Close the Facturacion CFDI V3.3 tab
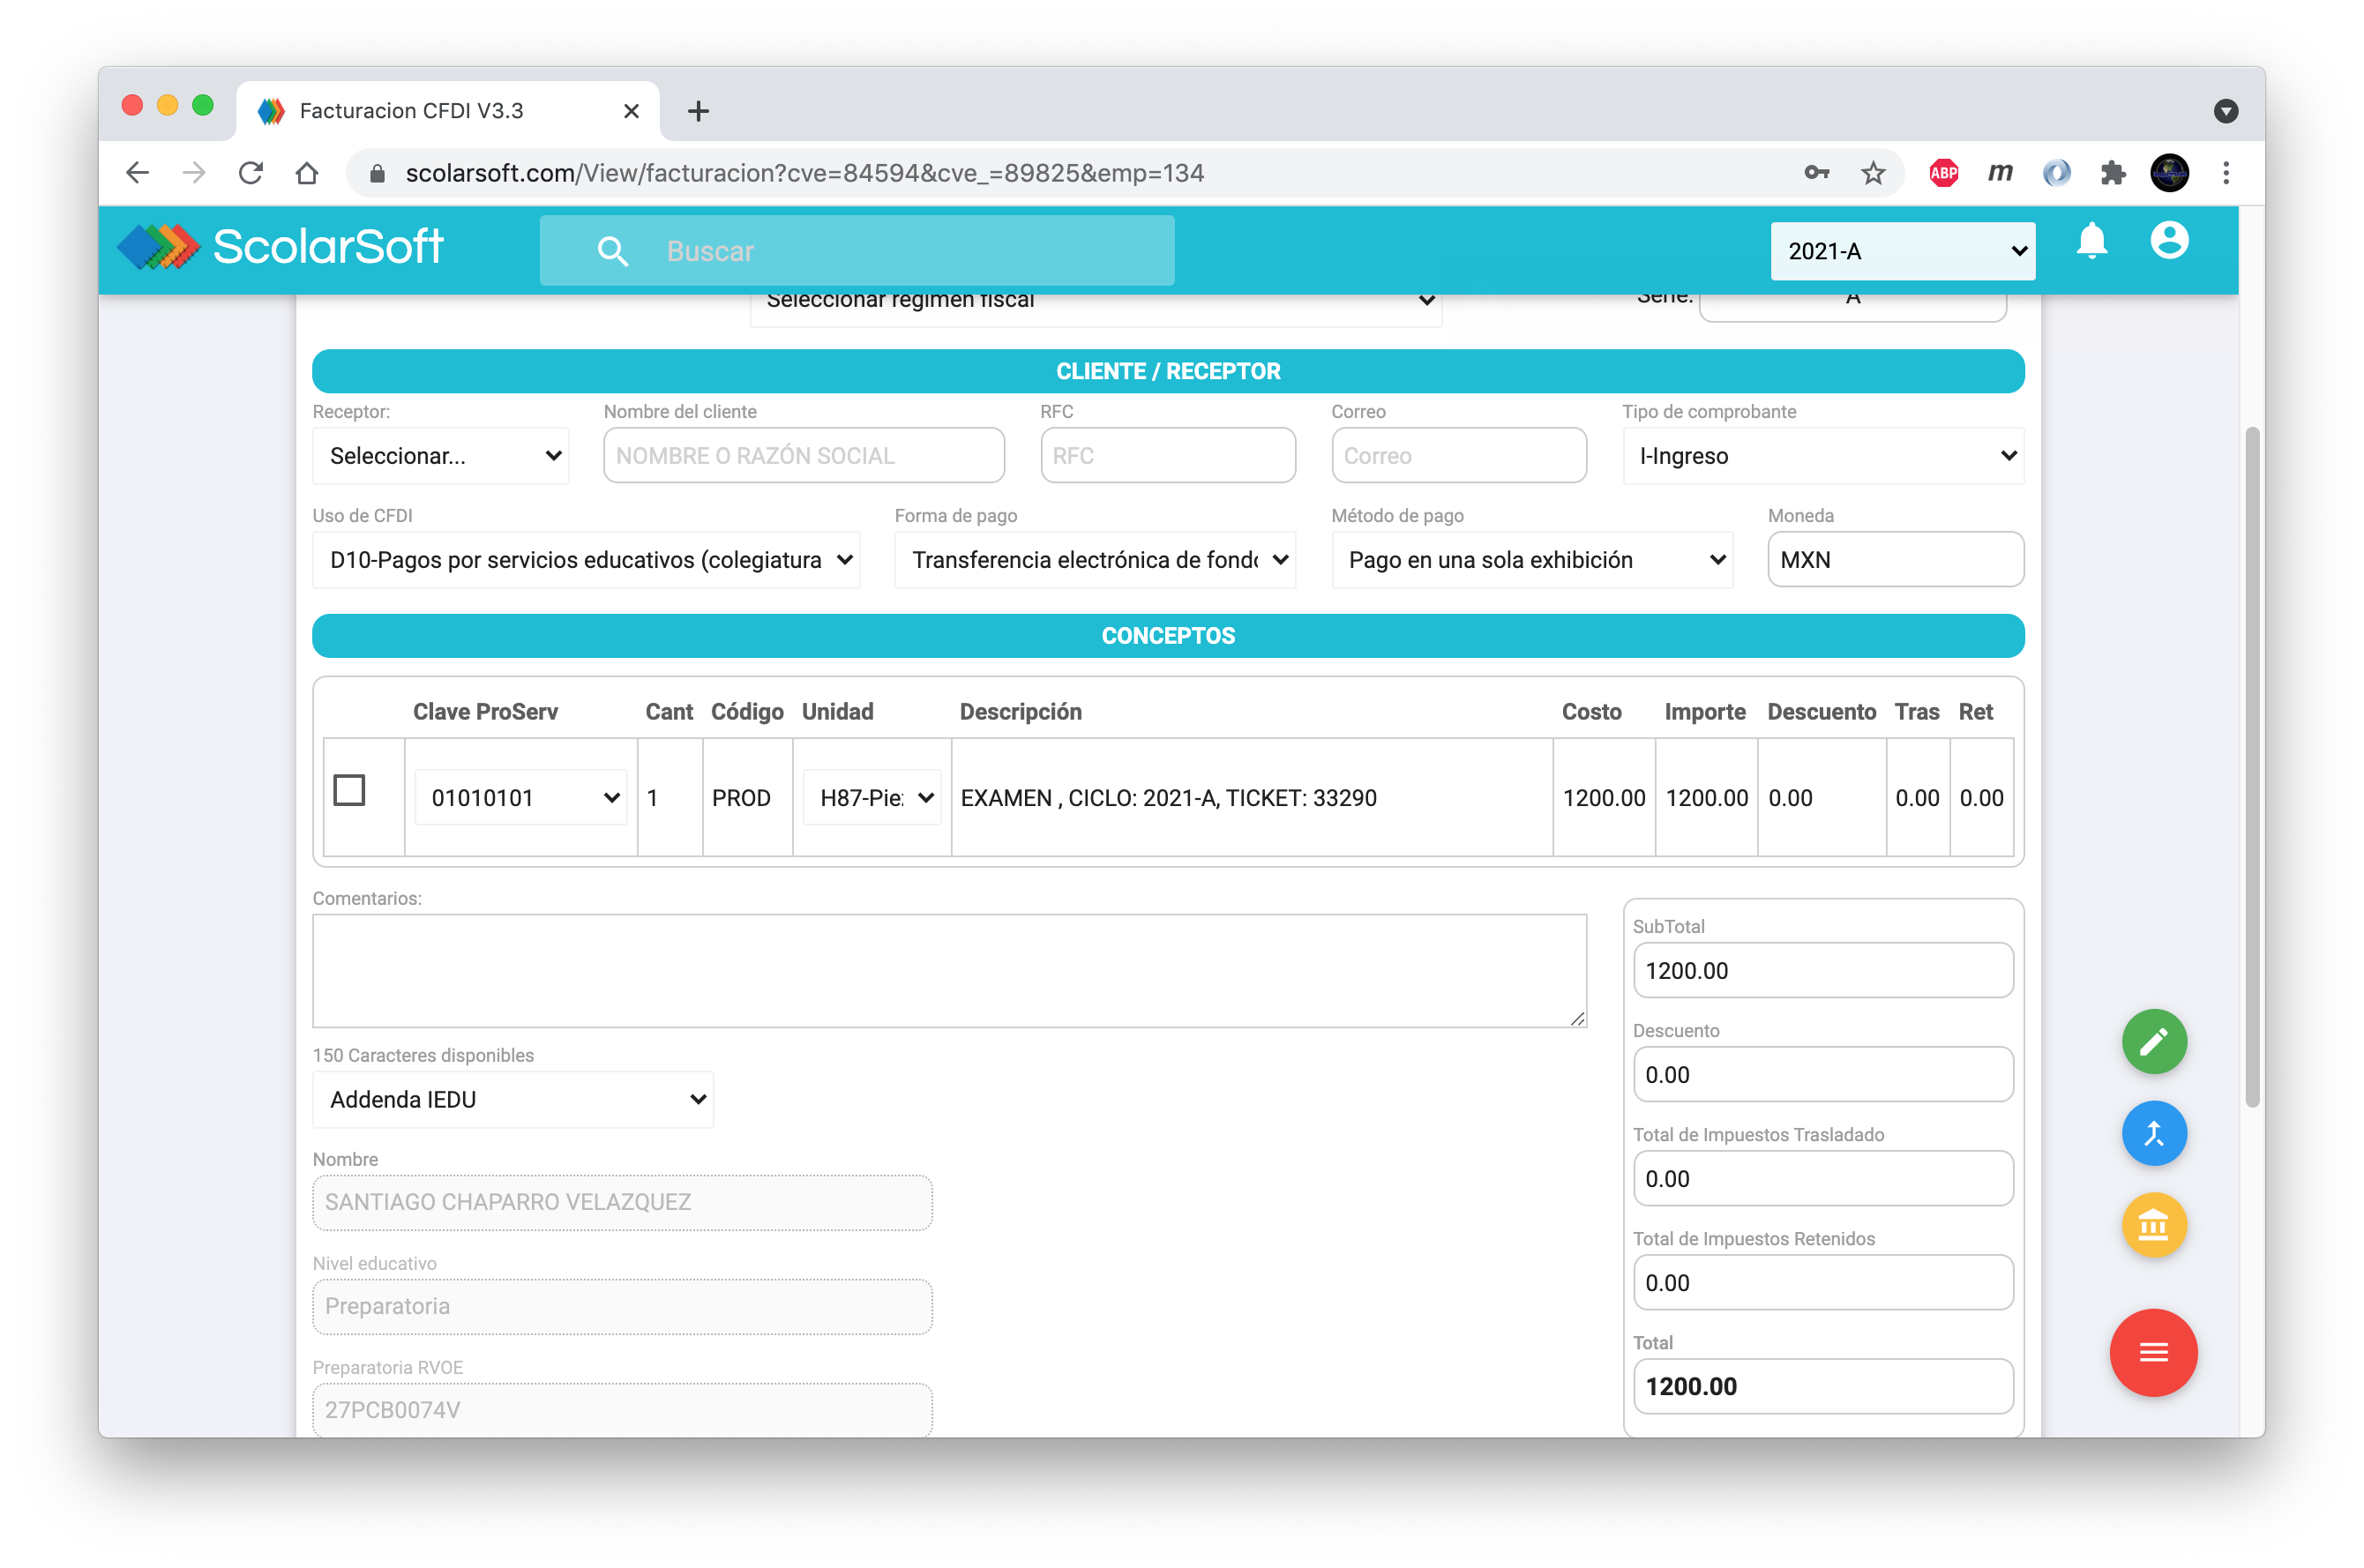This screenshot has width=2364, height=1568. click(x=631, y=111)
